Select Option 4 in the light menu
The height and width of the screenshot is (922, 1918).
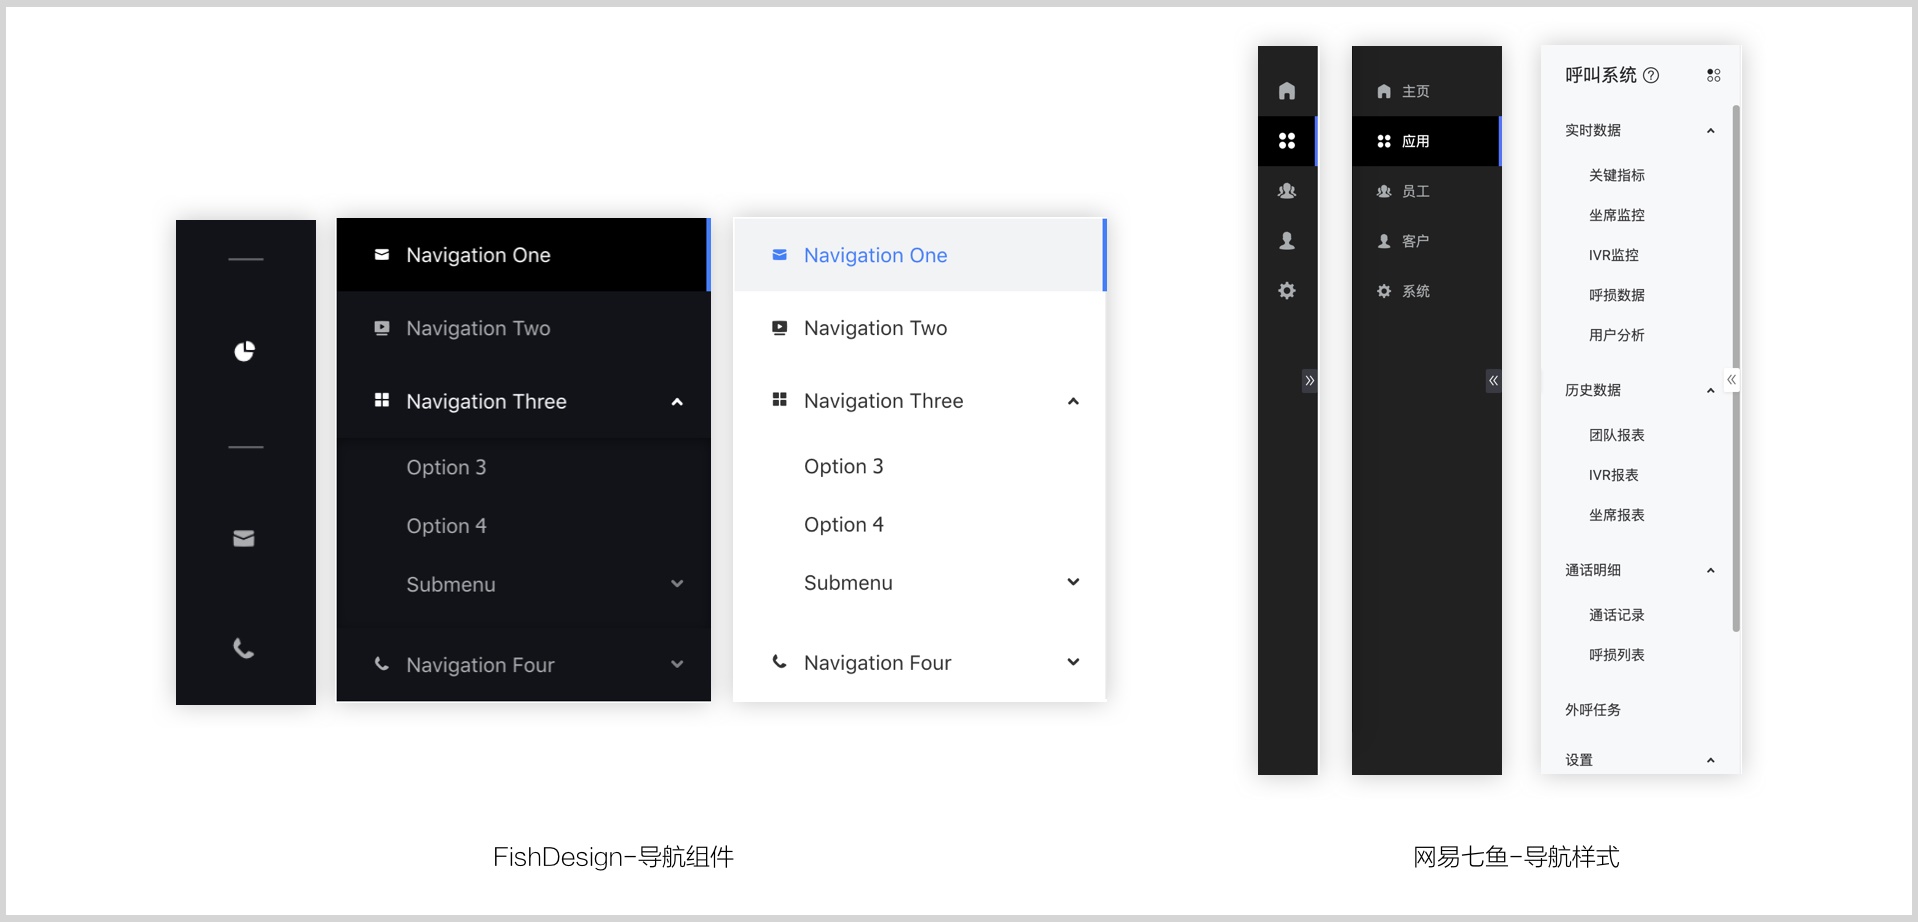[843, 525]
